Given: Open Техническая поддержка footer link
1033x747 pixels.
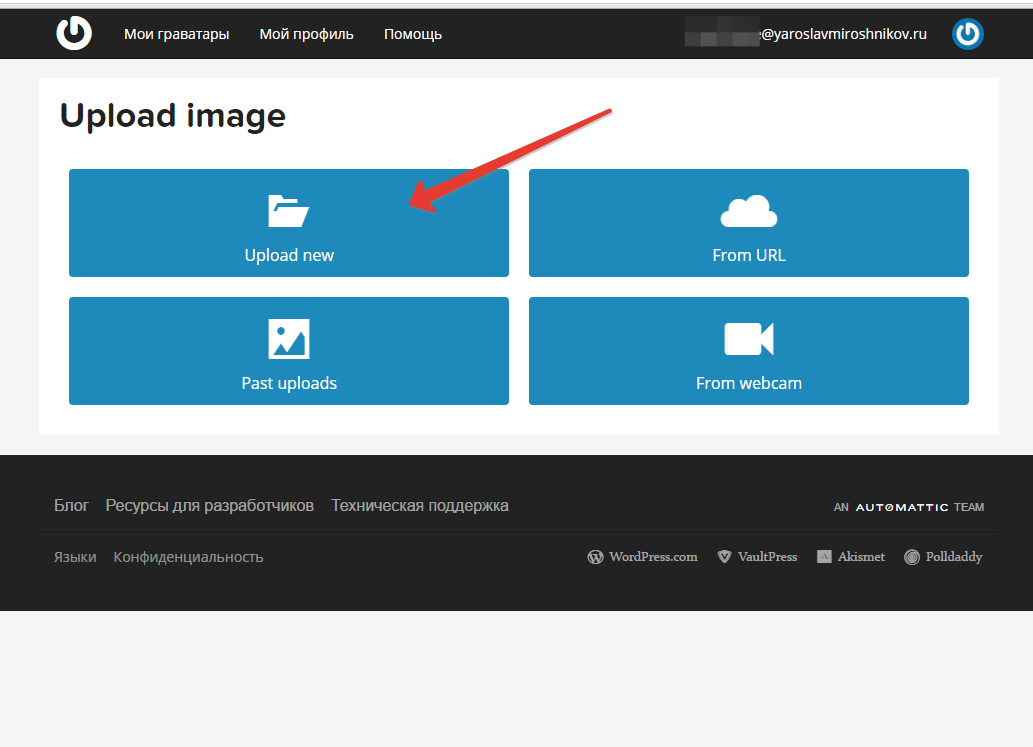Looking at the screenshot, I should point(420,506).
